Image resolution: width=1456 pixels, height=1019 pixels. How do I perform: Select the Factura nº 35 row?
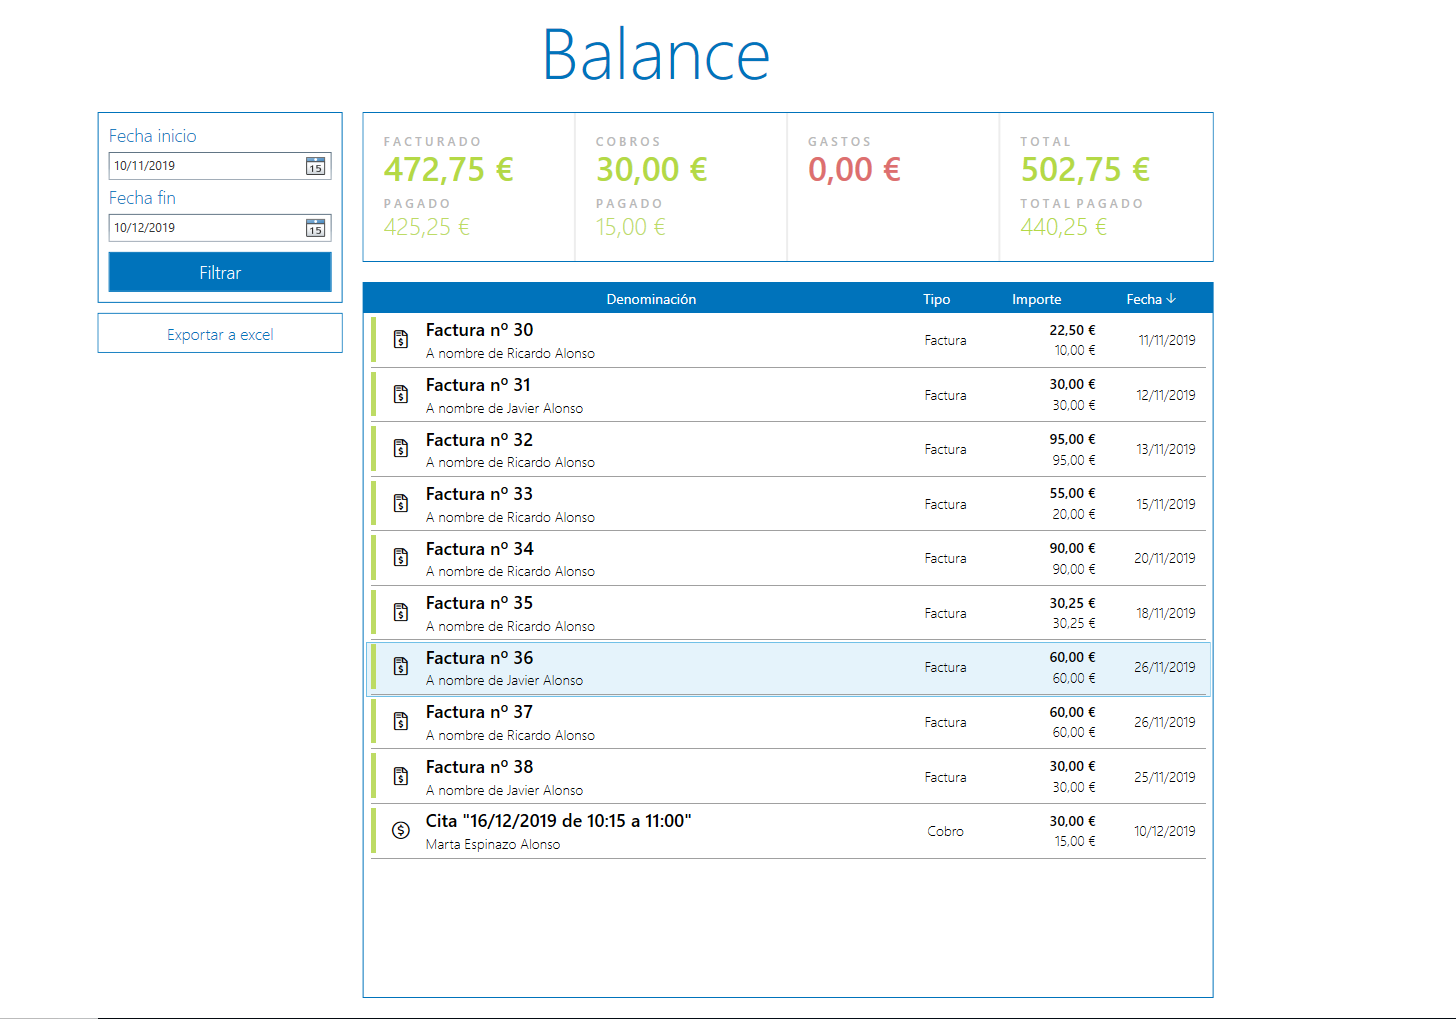[x=700, y=613]
